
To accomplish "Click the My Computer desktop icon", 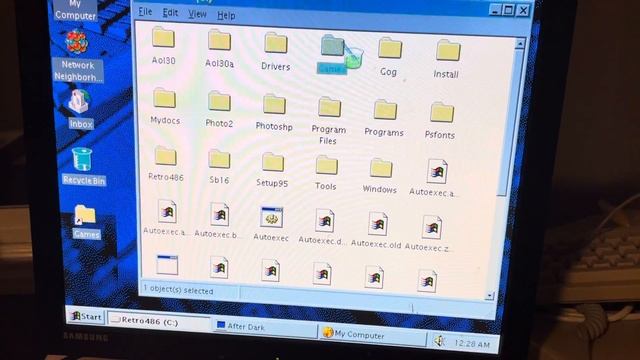I will pyautogui.click(x=76, y=10).
